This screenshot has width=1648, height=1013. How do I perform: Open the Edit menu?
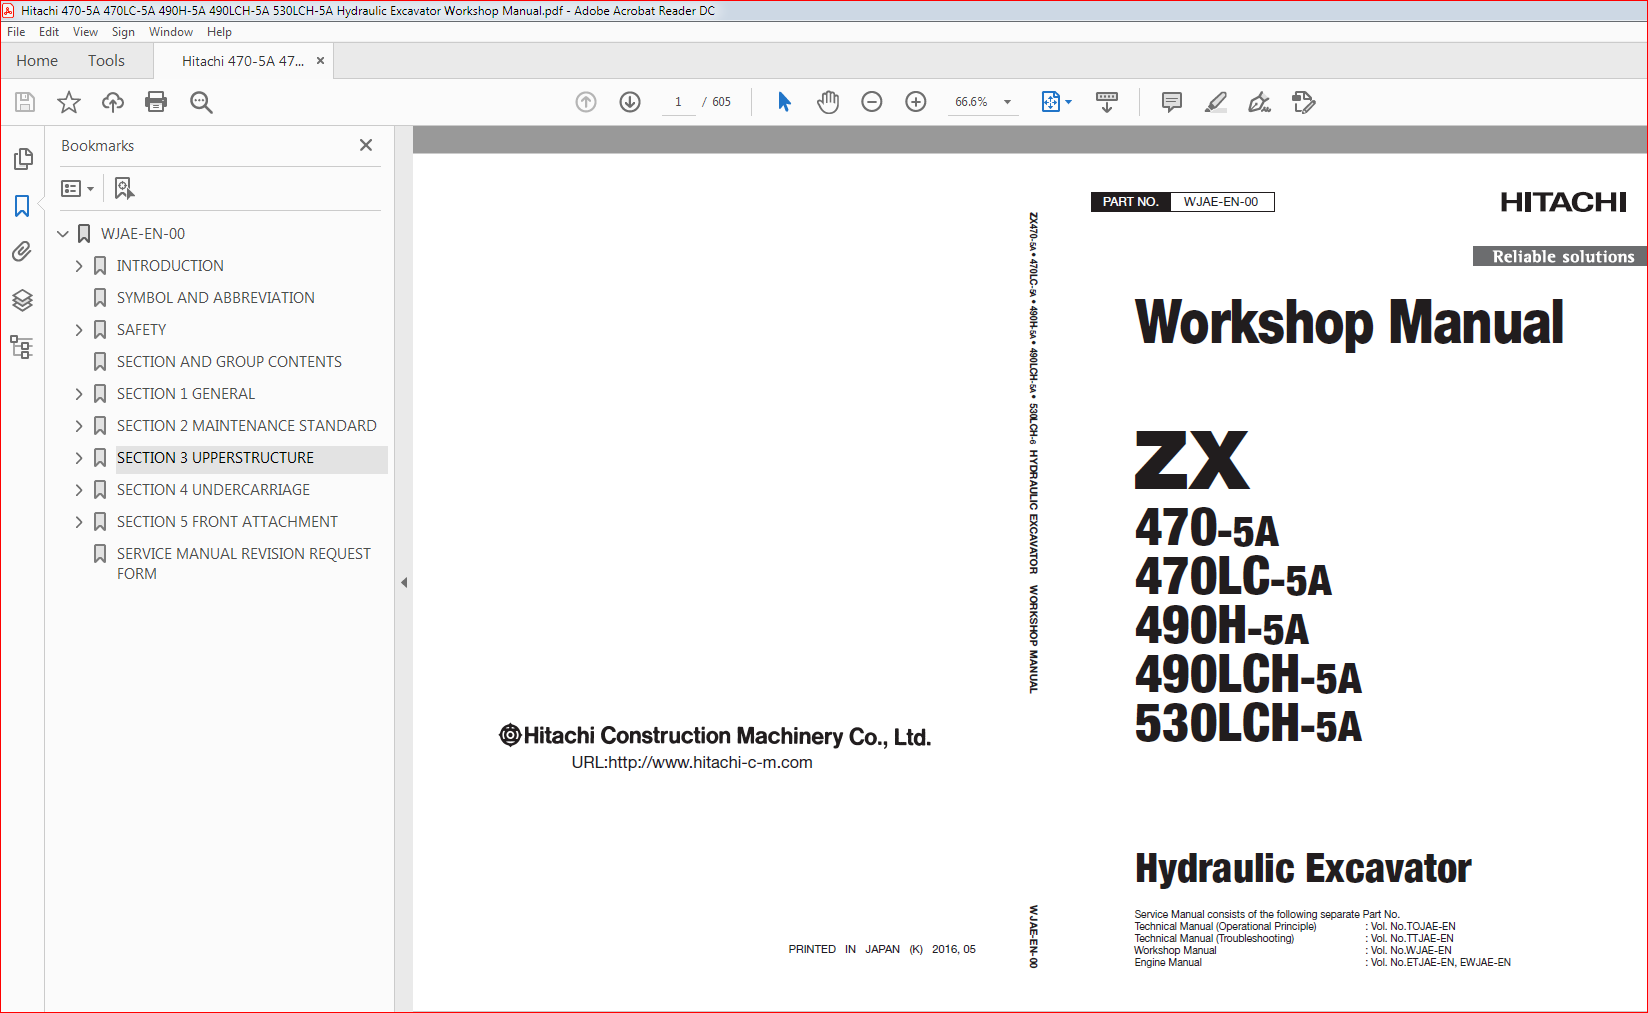pyautogui.click(x=49, y=32)
